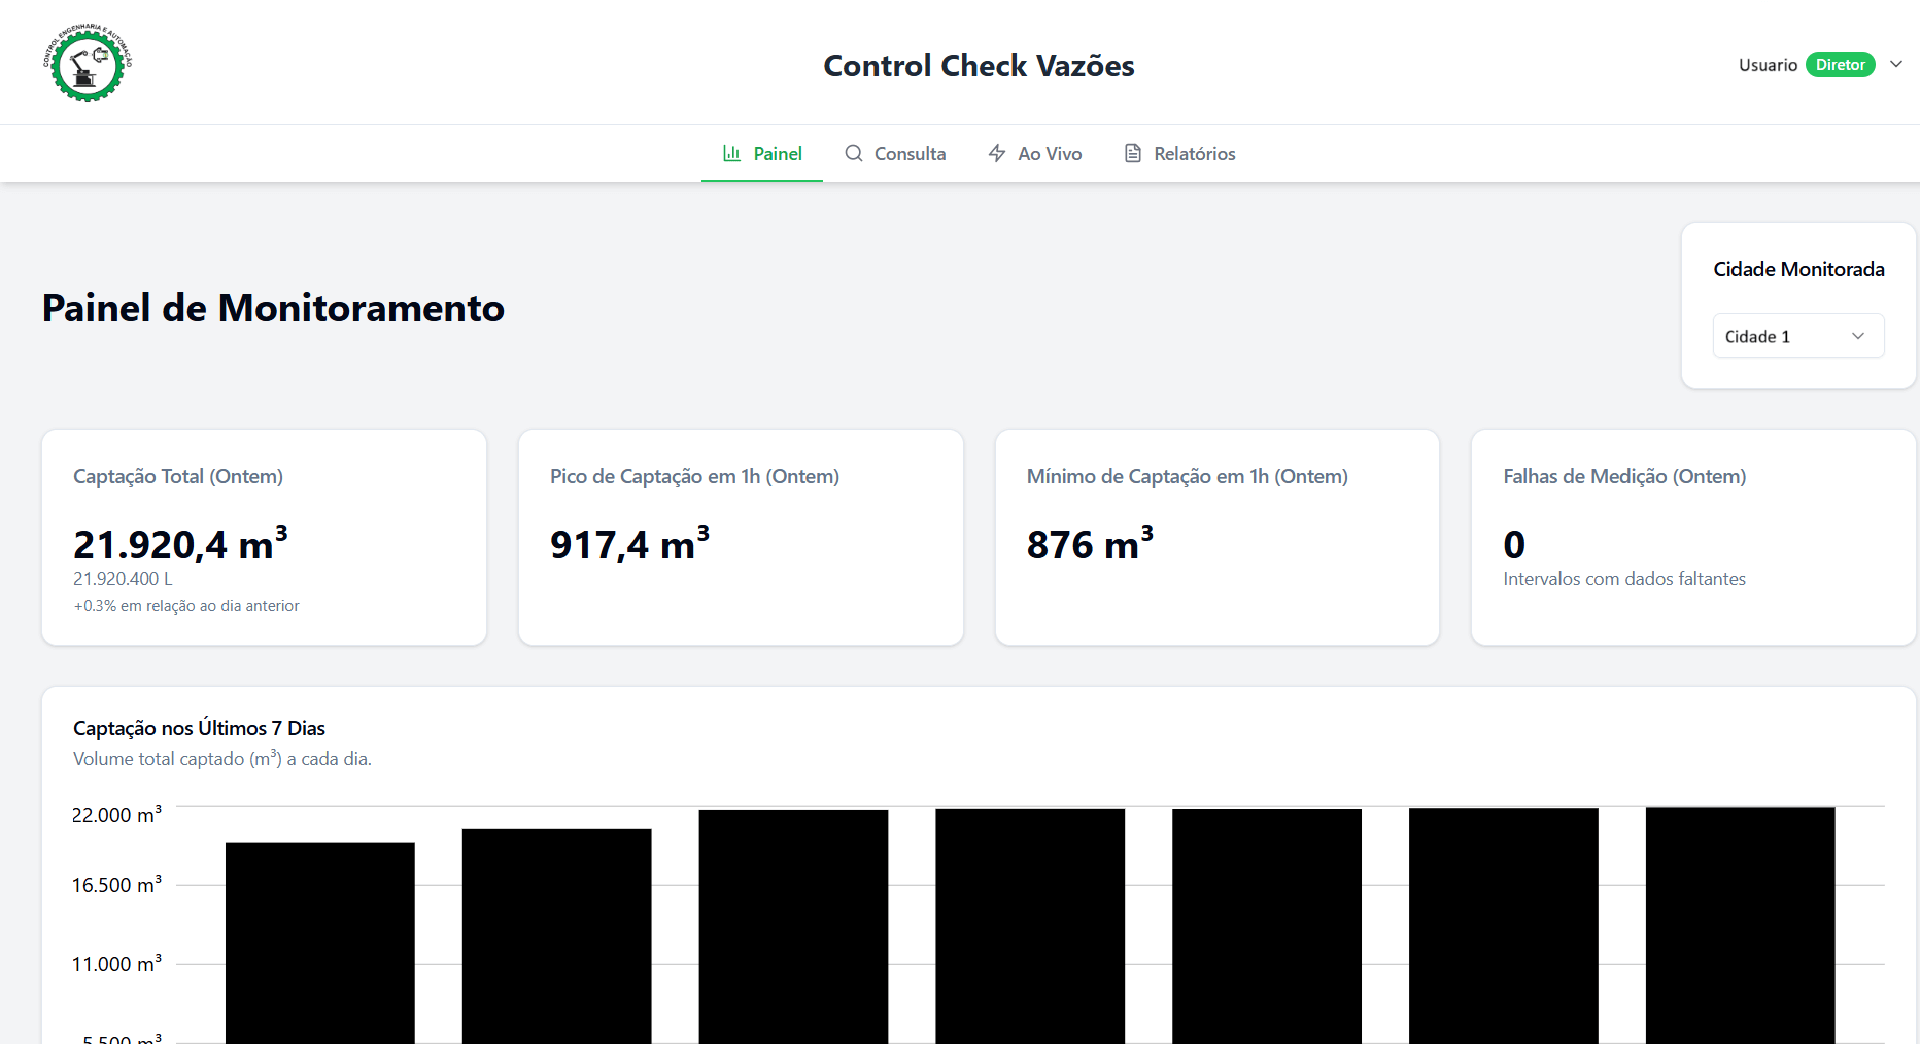Open the Painel tab
The height and width of the screenshot is (1051, 1921).
762,154
